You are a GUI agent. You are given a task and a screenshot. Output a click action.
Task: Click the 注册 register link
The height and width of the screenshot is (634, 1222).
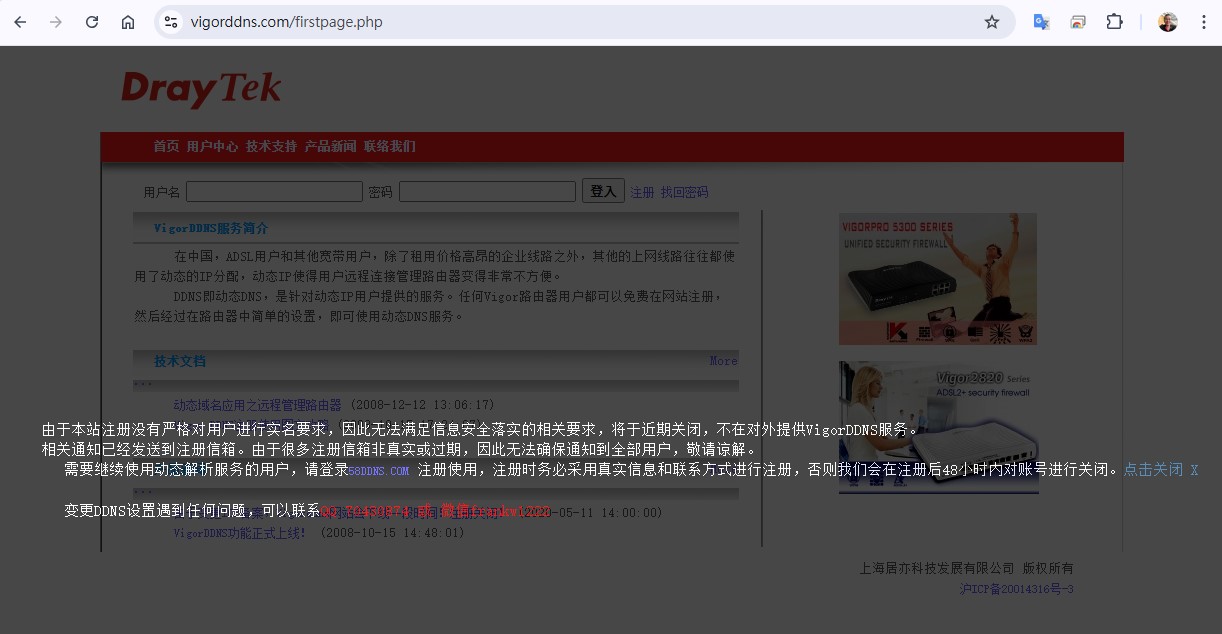pos(642,192)
